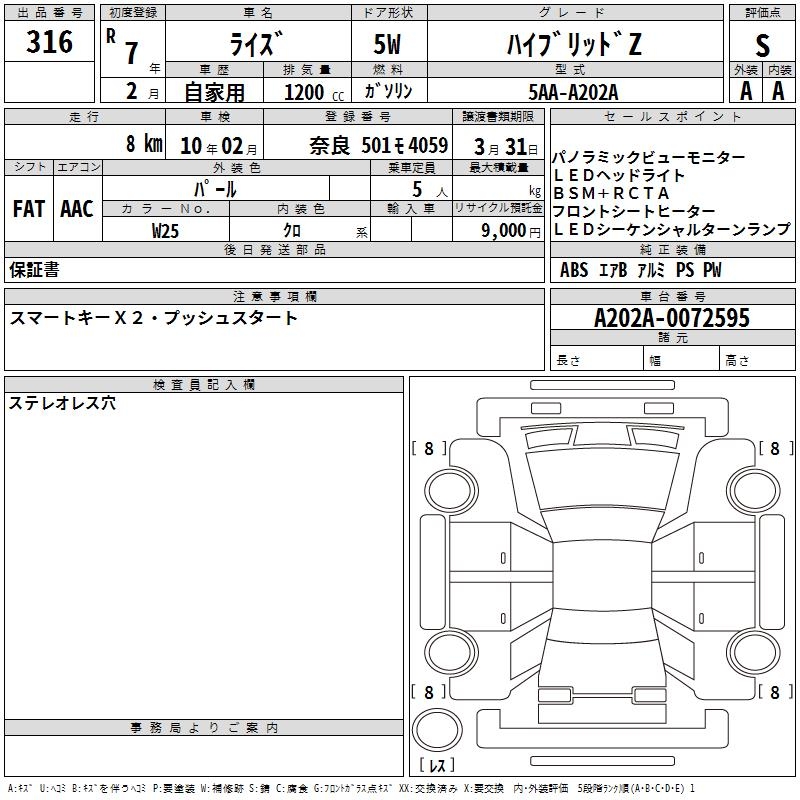Click 保証書 in later-shipped parts
This screenshot has height=800, width=800.
(x=34, y=269)
